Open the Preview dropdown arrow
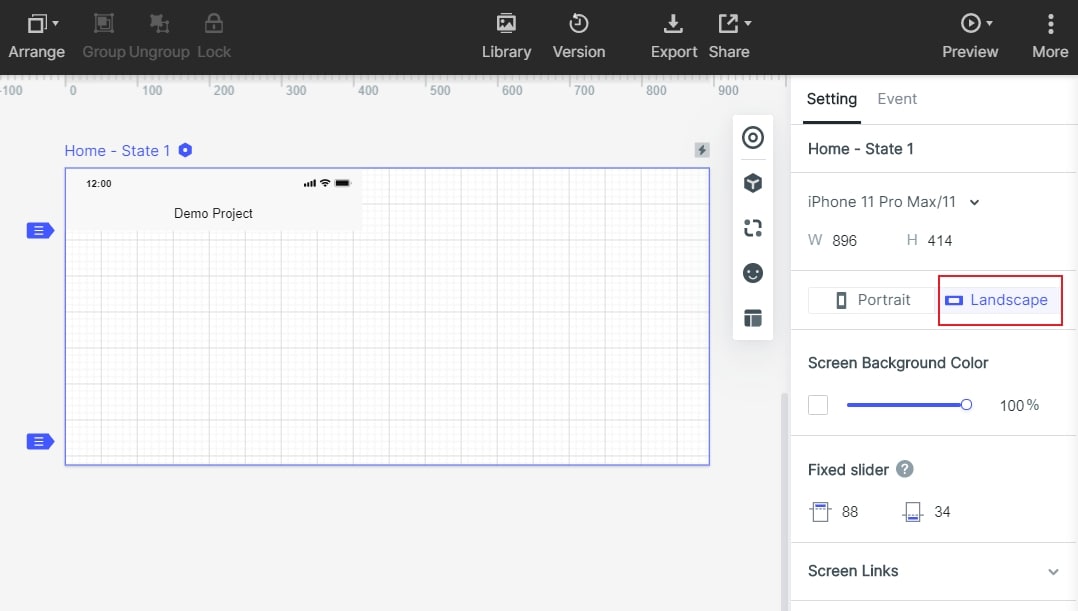The image size is (1078, 611). point(989,23)
